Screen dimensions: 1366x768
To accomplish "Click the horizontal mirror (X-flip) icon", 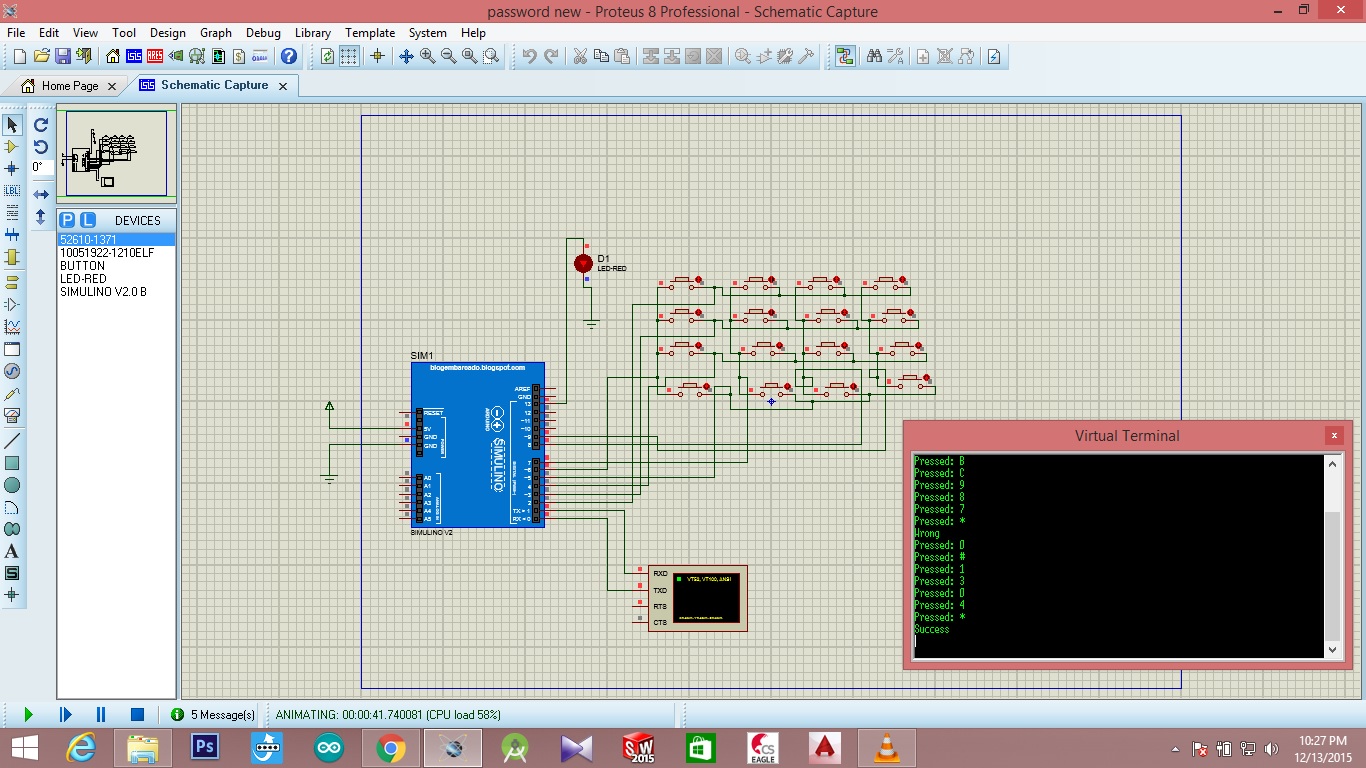I will (x=41, y=194).
